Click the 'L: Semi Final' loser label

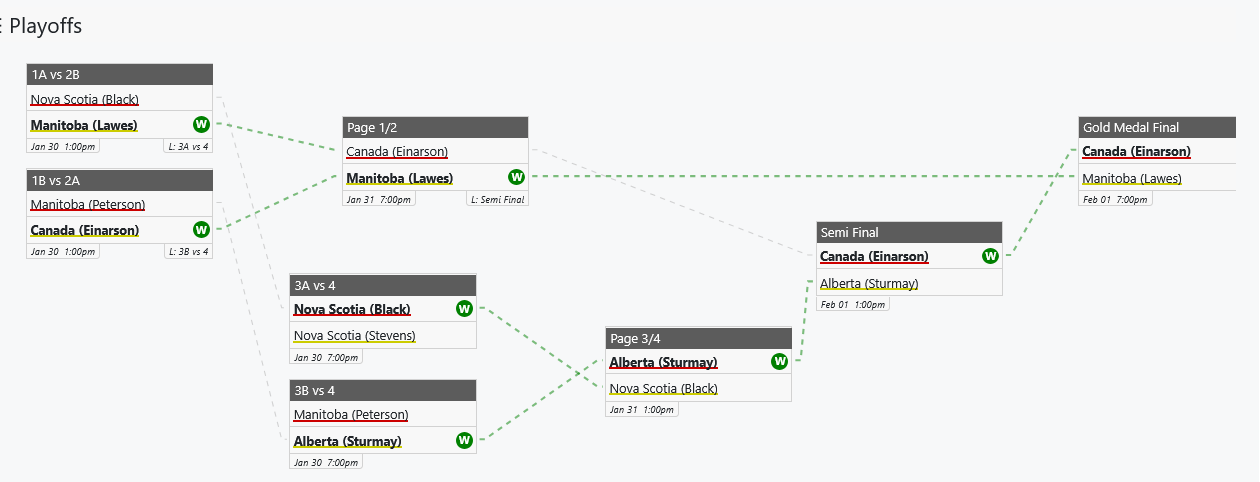[x=497, y=199]
